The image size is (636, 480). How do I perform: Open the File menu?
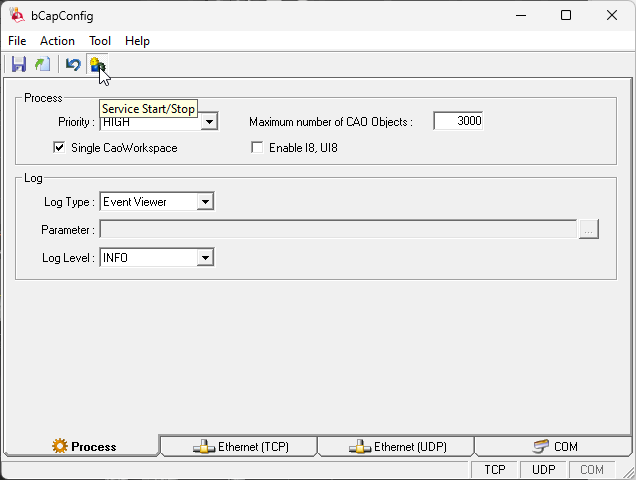coord(17,41)
